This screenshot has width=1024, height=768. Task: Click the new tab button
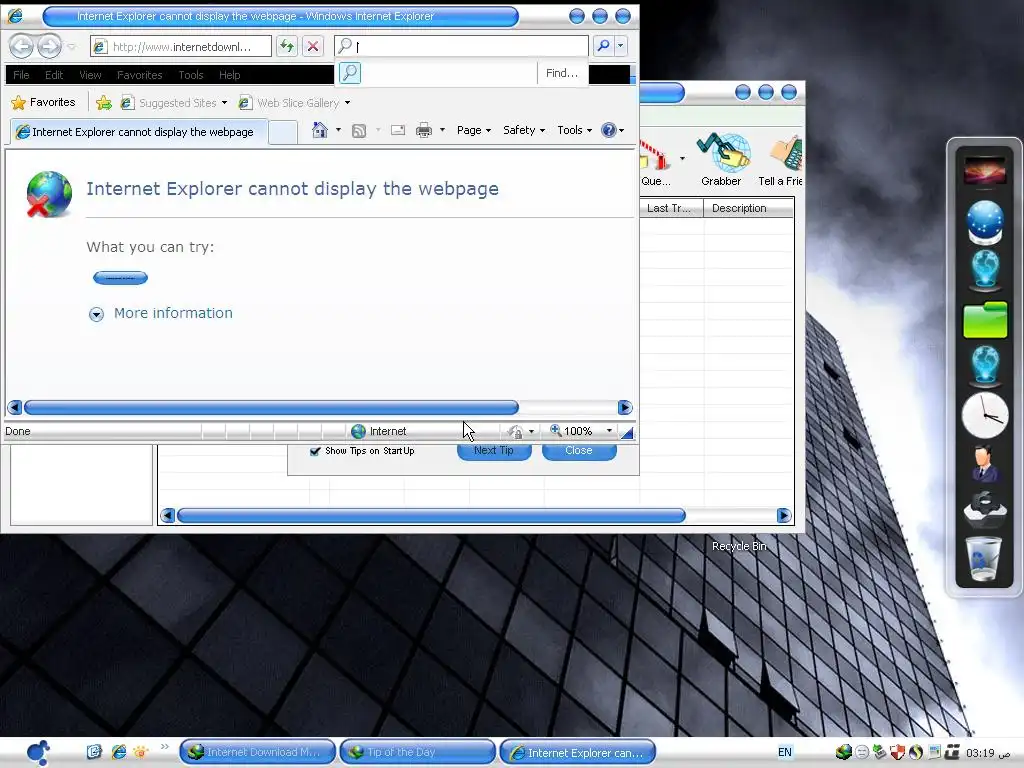click(x=283, y=132)
